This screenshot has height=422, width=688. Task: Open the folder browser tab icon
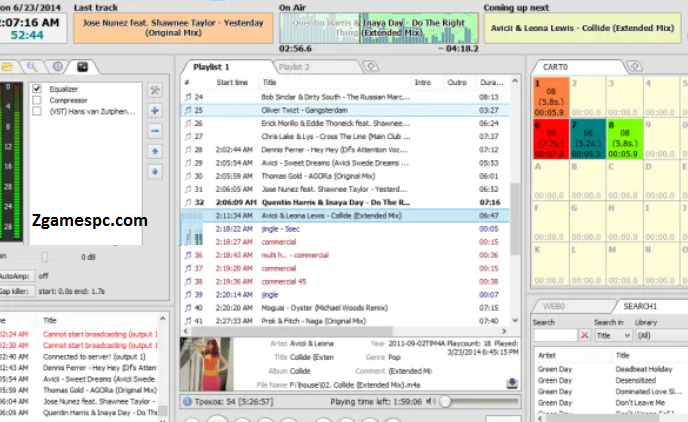coord(7,67)
